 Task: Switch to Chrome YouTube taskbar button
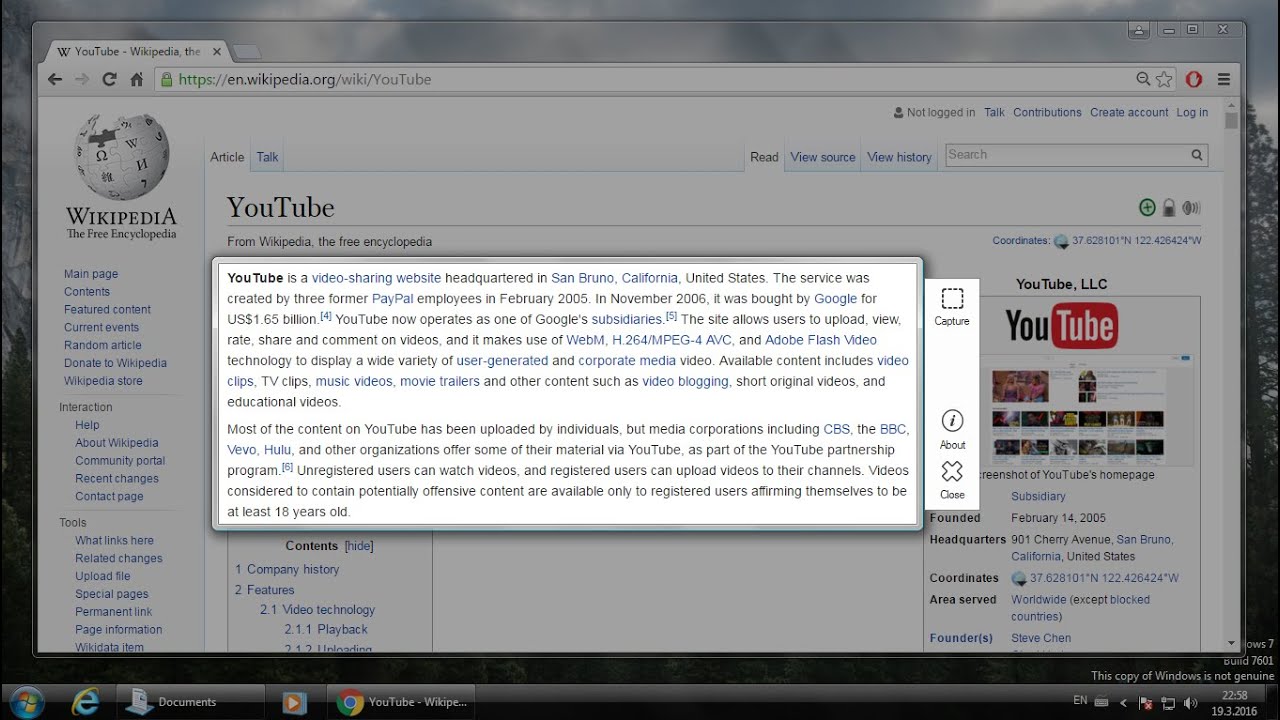[403, 702]
